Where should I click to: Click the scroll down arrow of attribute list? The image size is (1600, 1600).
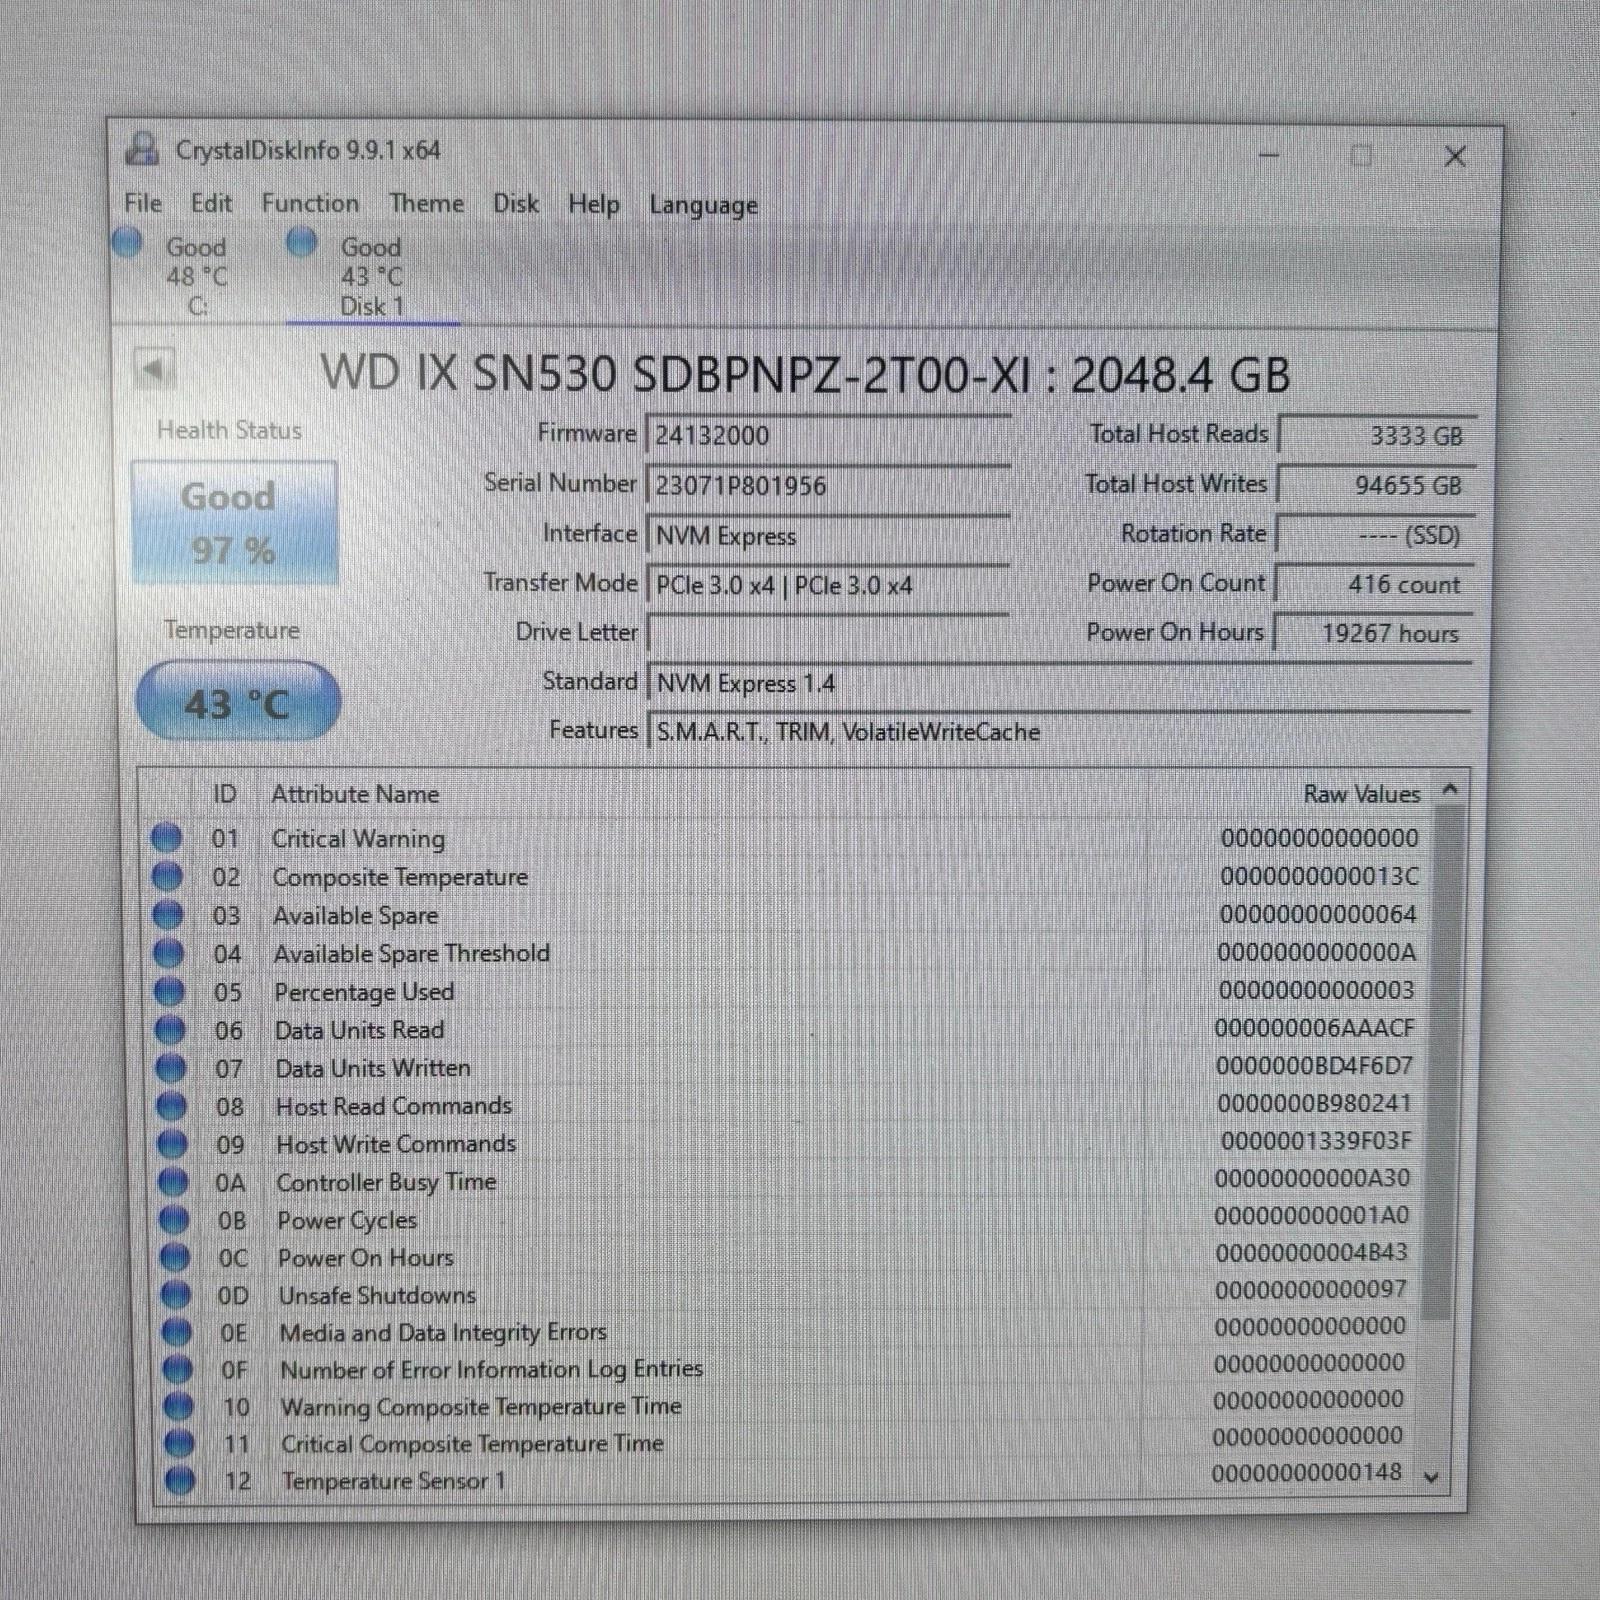point(1433,1477)
